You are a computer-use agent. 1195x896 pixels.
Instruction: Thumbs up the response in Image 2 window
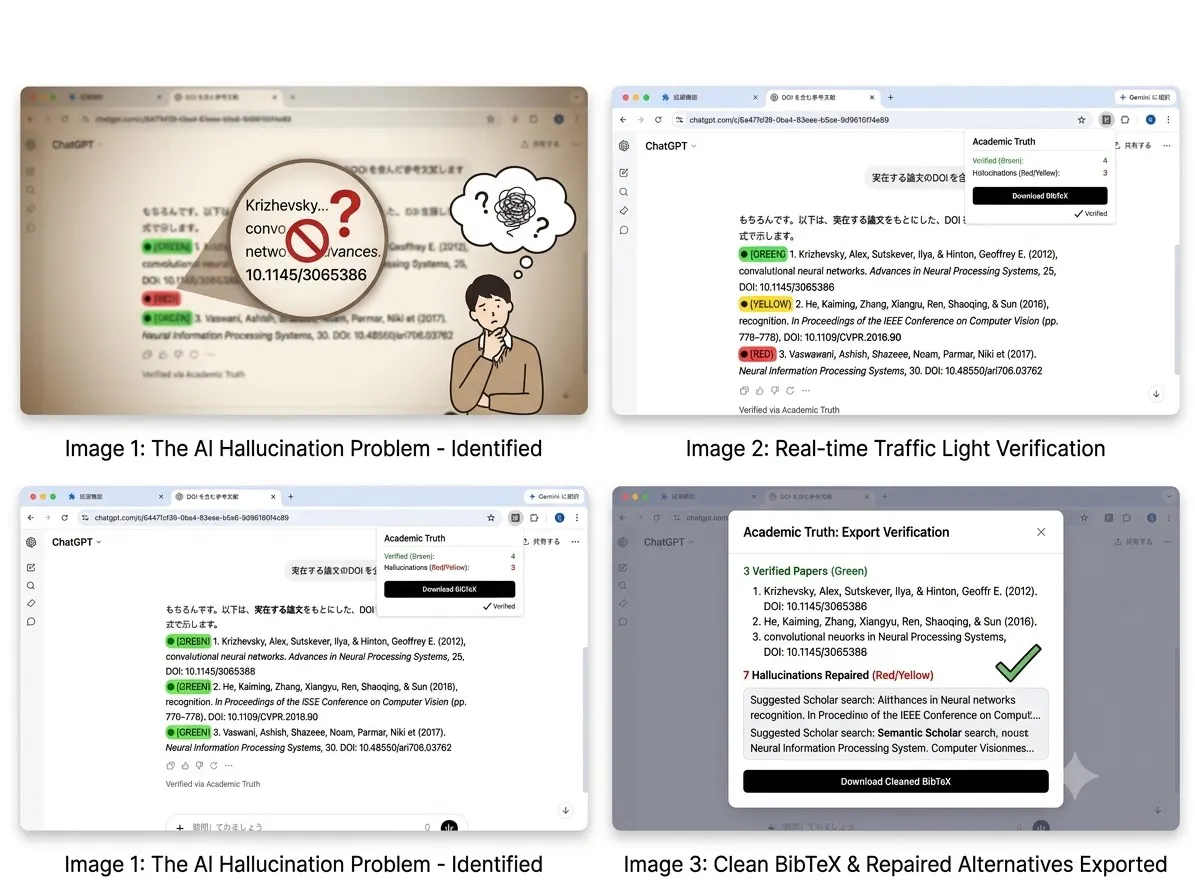click(x=759, y=391)
